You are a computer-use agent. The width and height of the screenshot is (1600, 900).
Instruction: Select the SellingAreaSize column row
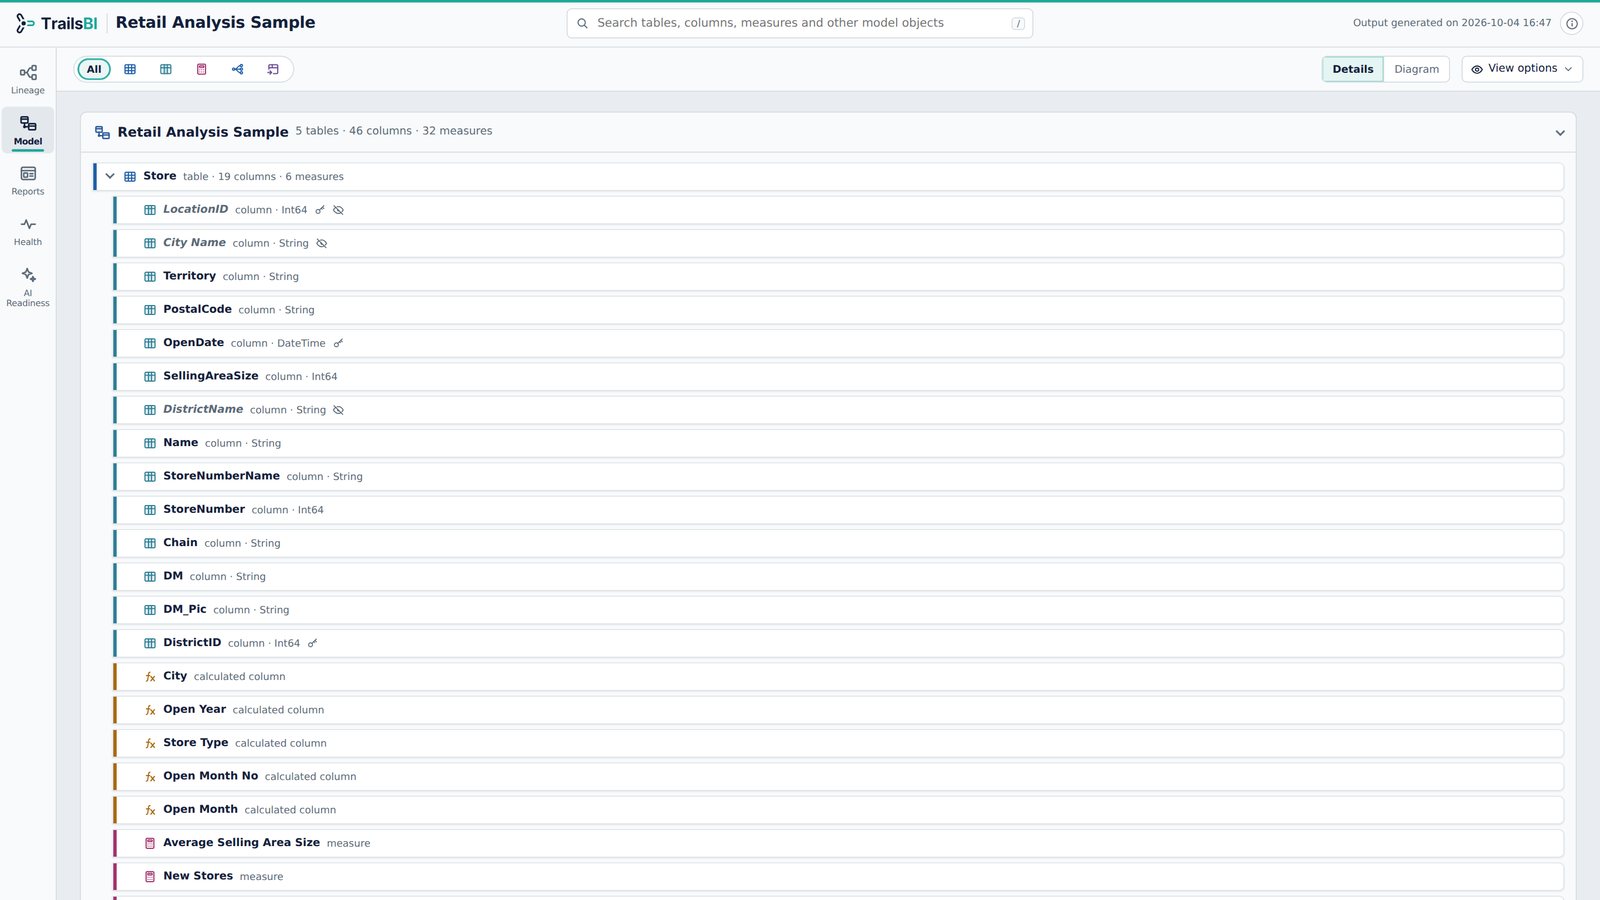(839, 376)
